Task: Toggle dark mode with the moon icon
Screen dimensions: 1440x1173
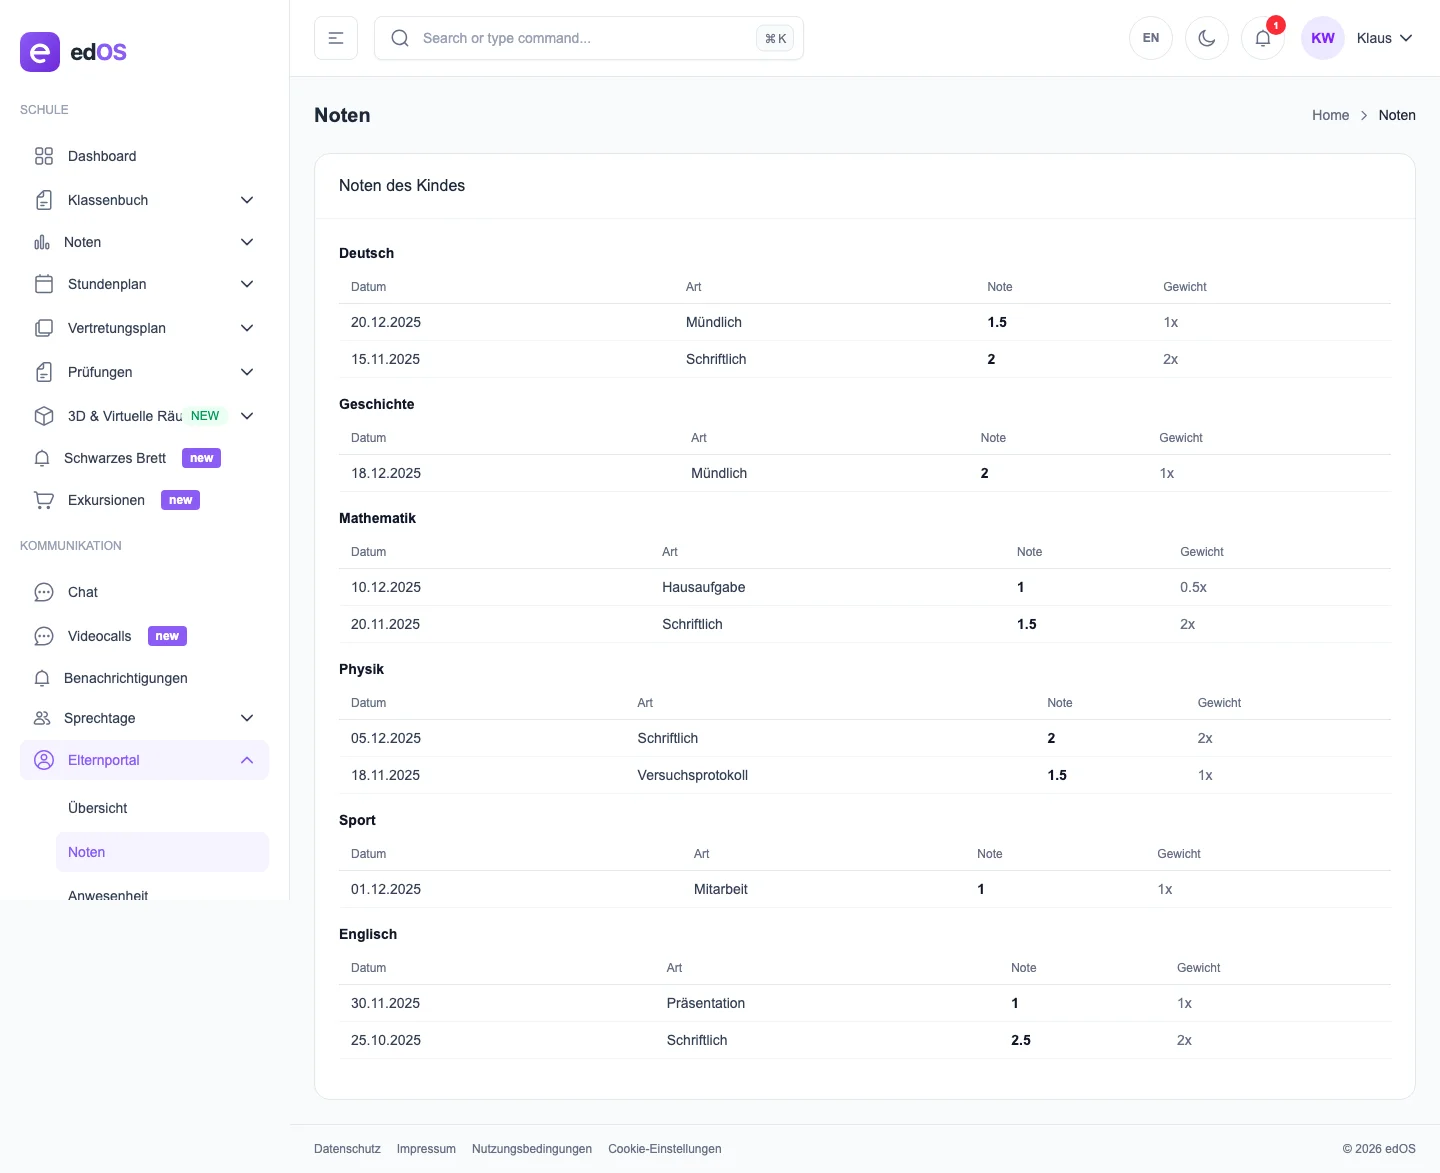Action: tap(1206, 38)
